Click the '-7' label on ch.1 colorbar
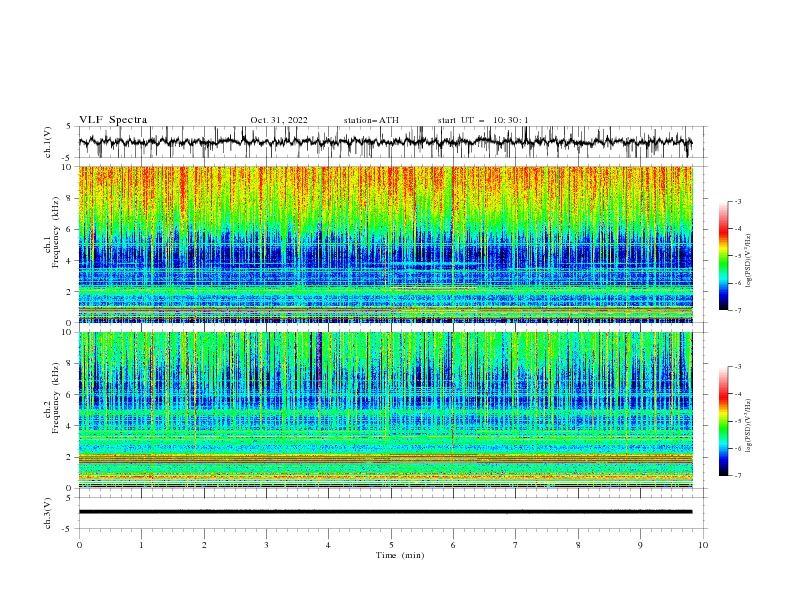This screenshot has width=792, height=612. click(x=737, y=310)
